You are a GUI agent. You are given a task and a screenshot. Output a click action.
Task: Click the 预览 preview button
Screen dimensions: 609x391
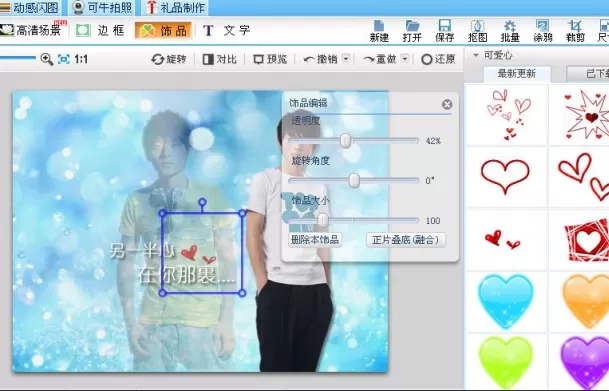tap(270, 59)
